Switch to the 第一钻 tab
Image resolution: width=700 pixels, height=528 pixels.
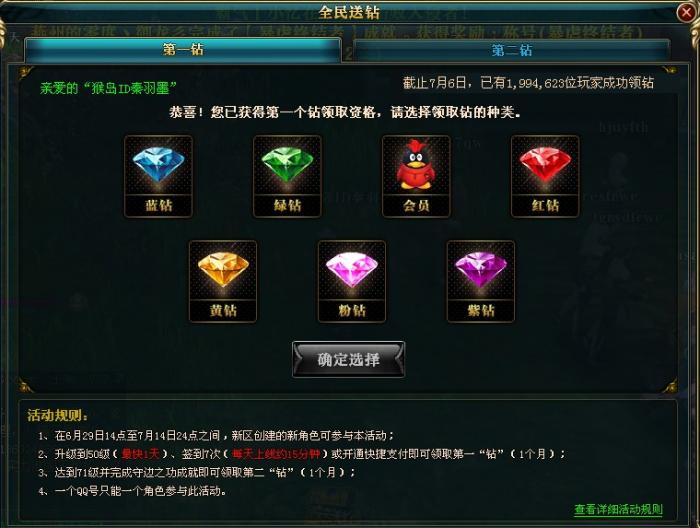[x=183, y=50]
